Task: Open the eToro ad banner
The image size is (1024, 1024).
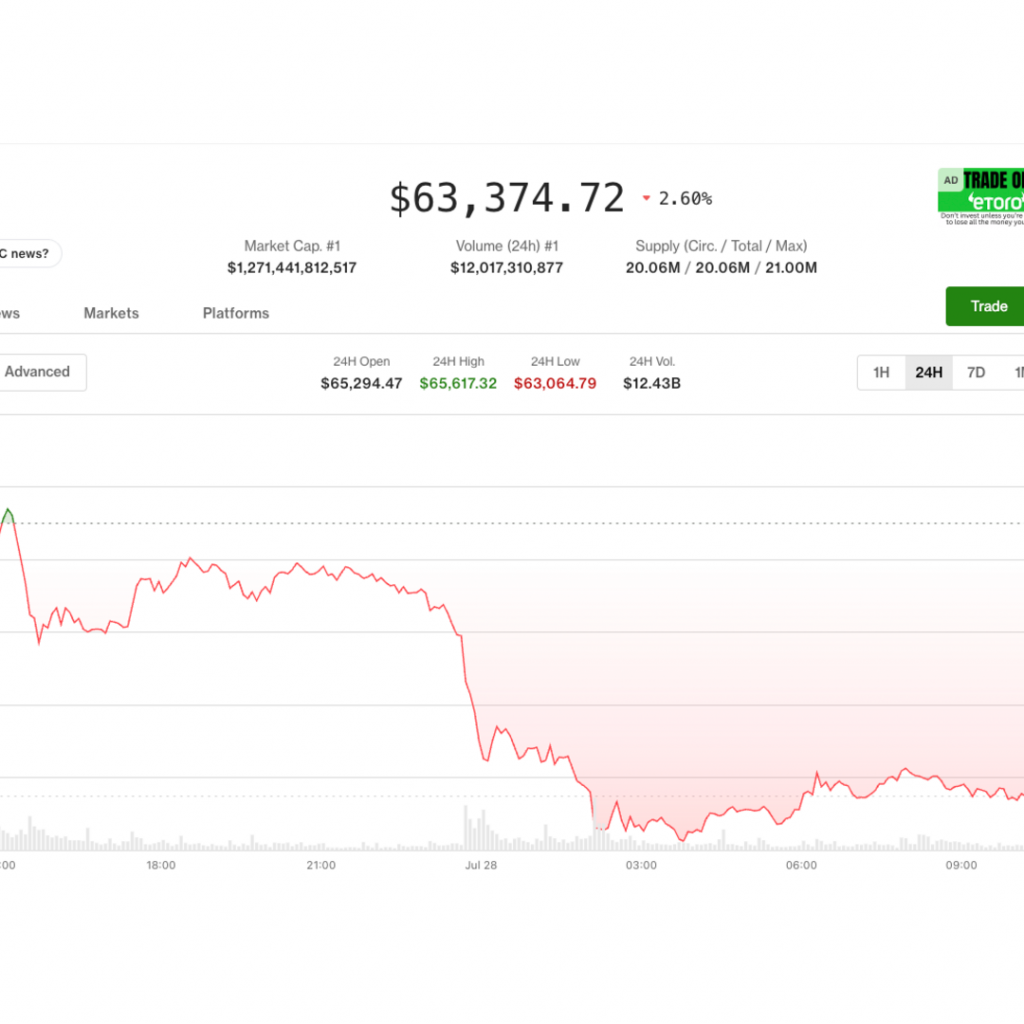Action: tap(981, 197)
